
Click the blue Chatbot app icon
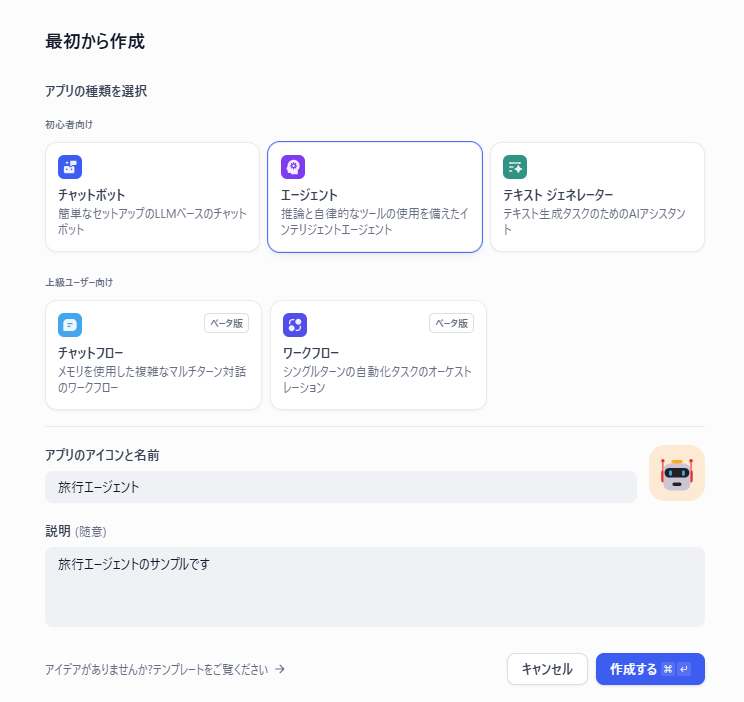(70, 167)
